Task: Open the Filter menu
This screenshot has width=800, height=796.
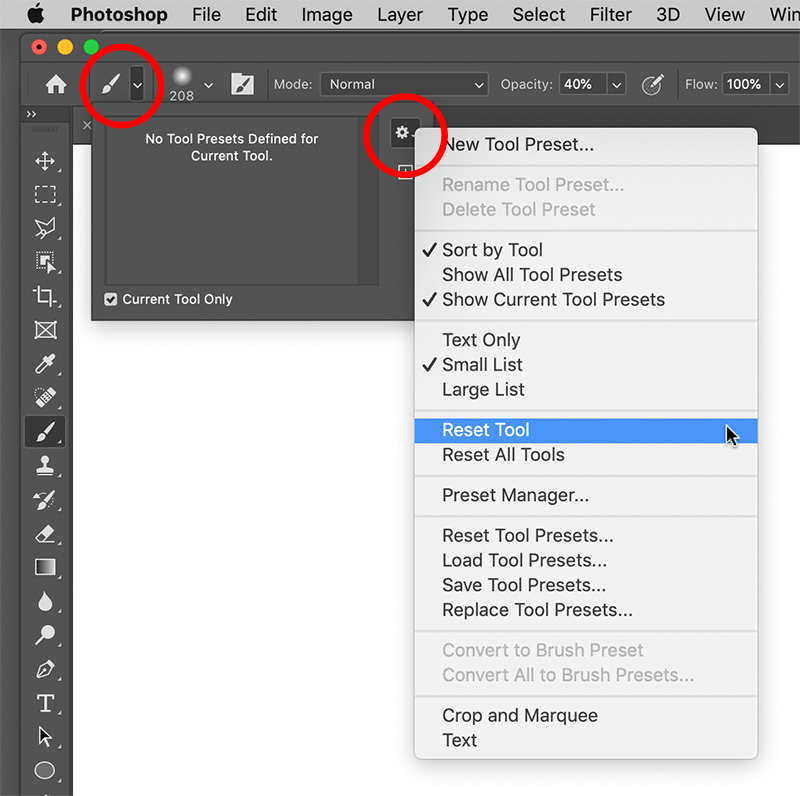Action: click(611, 14)
